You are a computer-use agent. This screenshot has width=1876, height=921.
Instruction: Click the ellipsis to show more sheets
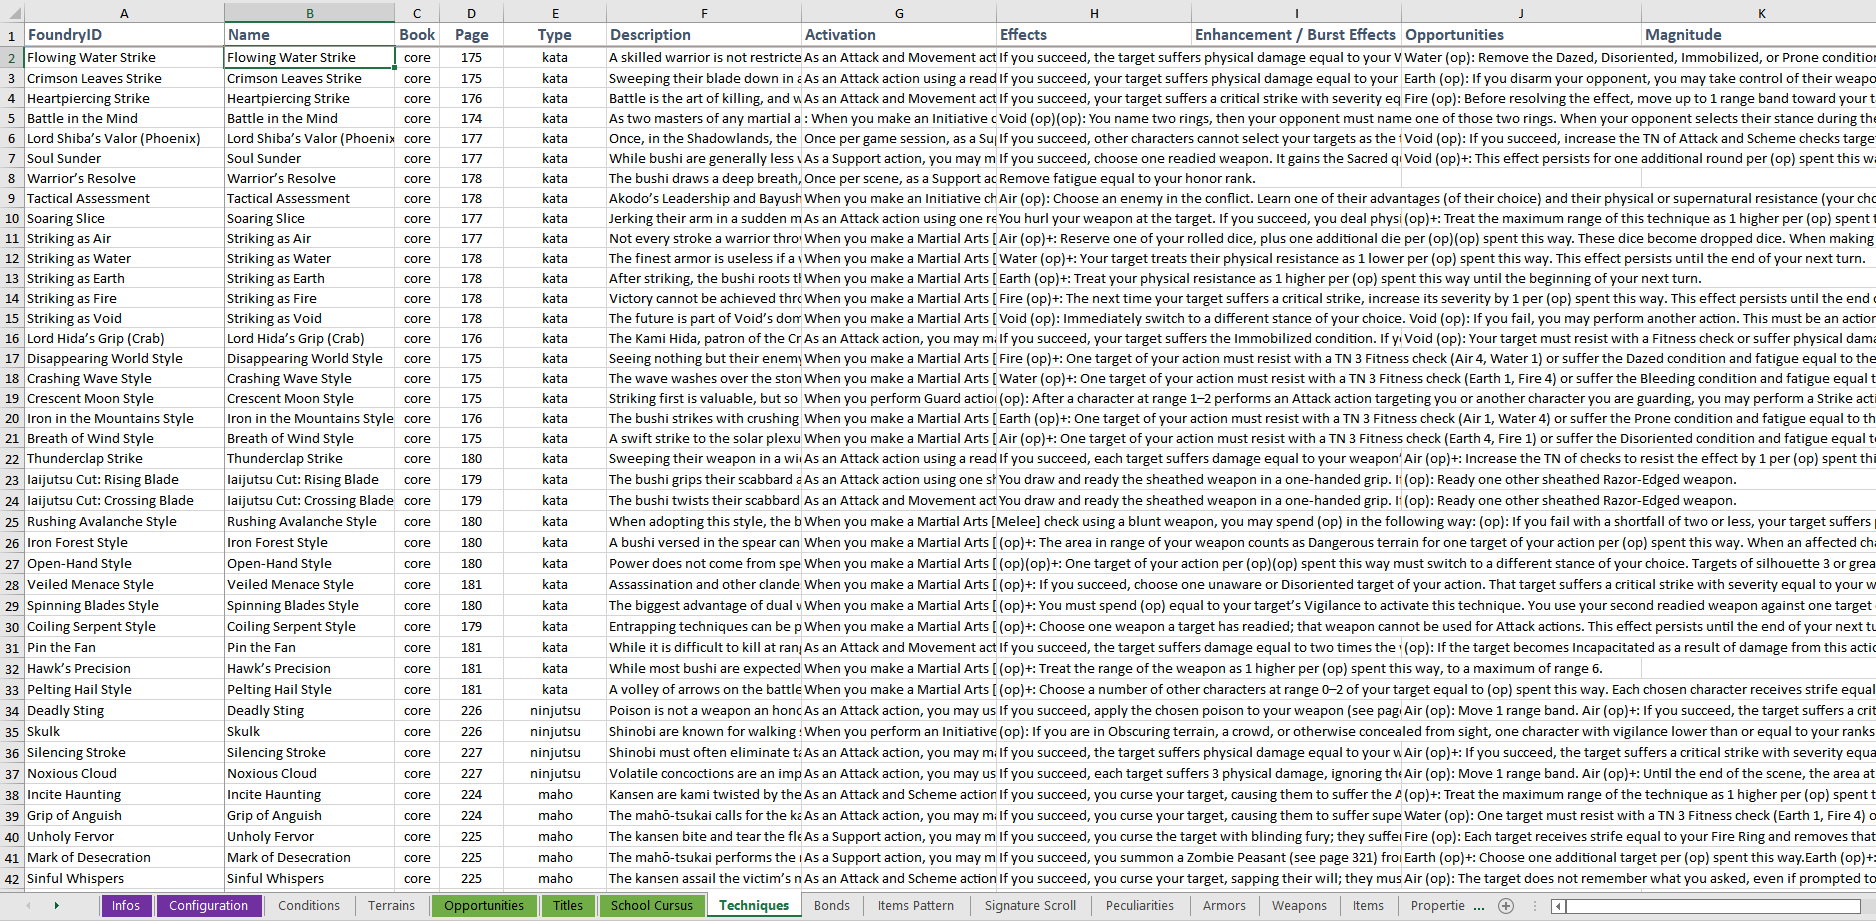tap(1481, 906)
